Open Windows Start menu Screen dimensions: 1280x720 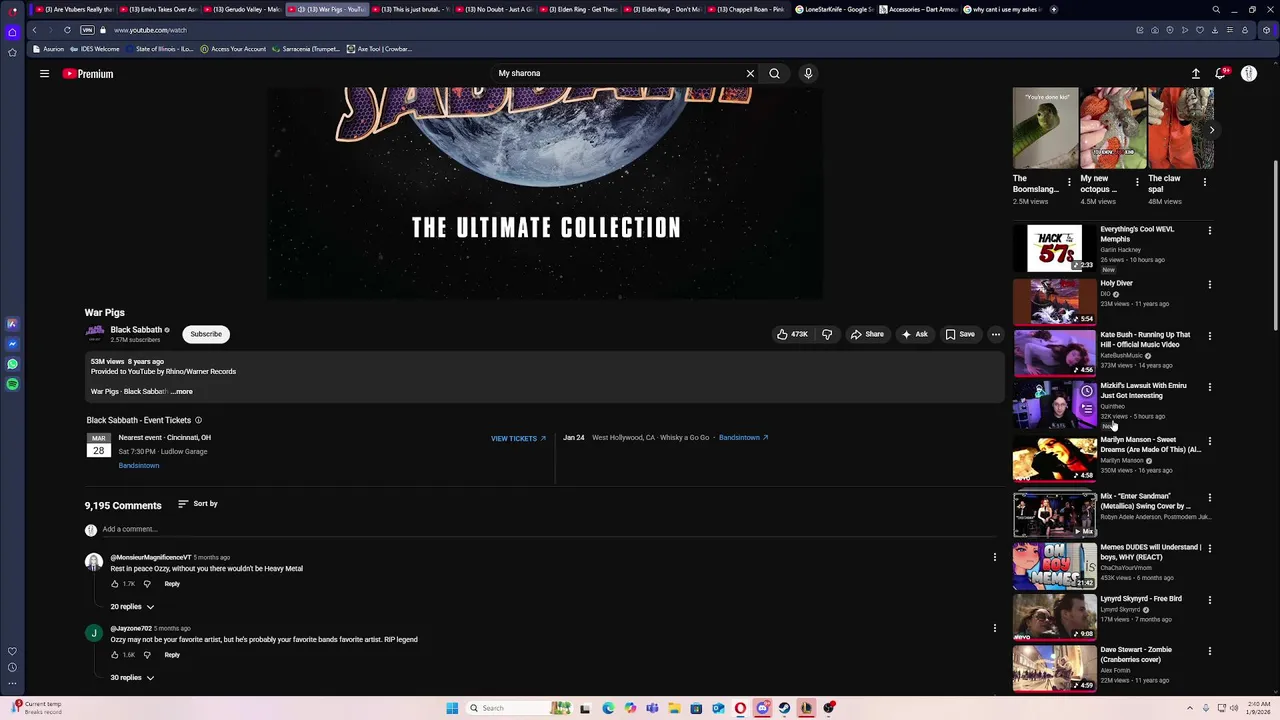point(452,708)
